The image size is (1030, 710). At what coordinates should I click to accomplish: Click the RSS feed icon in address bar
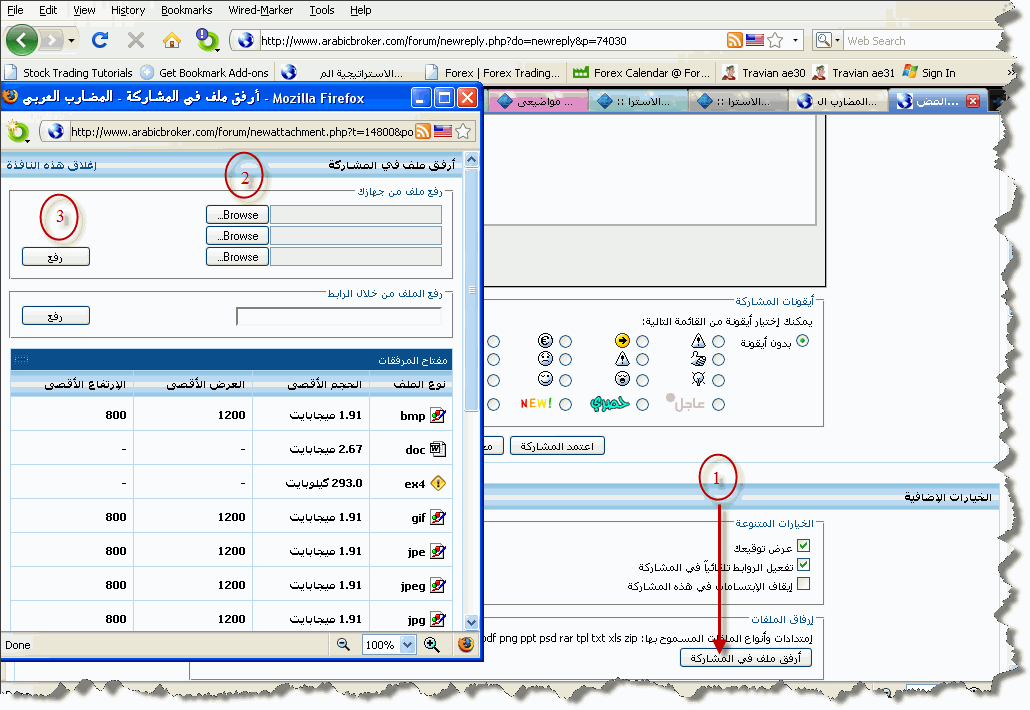[735, 40]
